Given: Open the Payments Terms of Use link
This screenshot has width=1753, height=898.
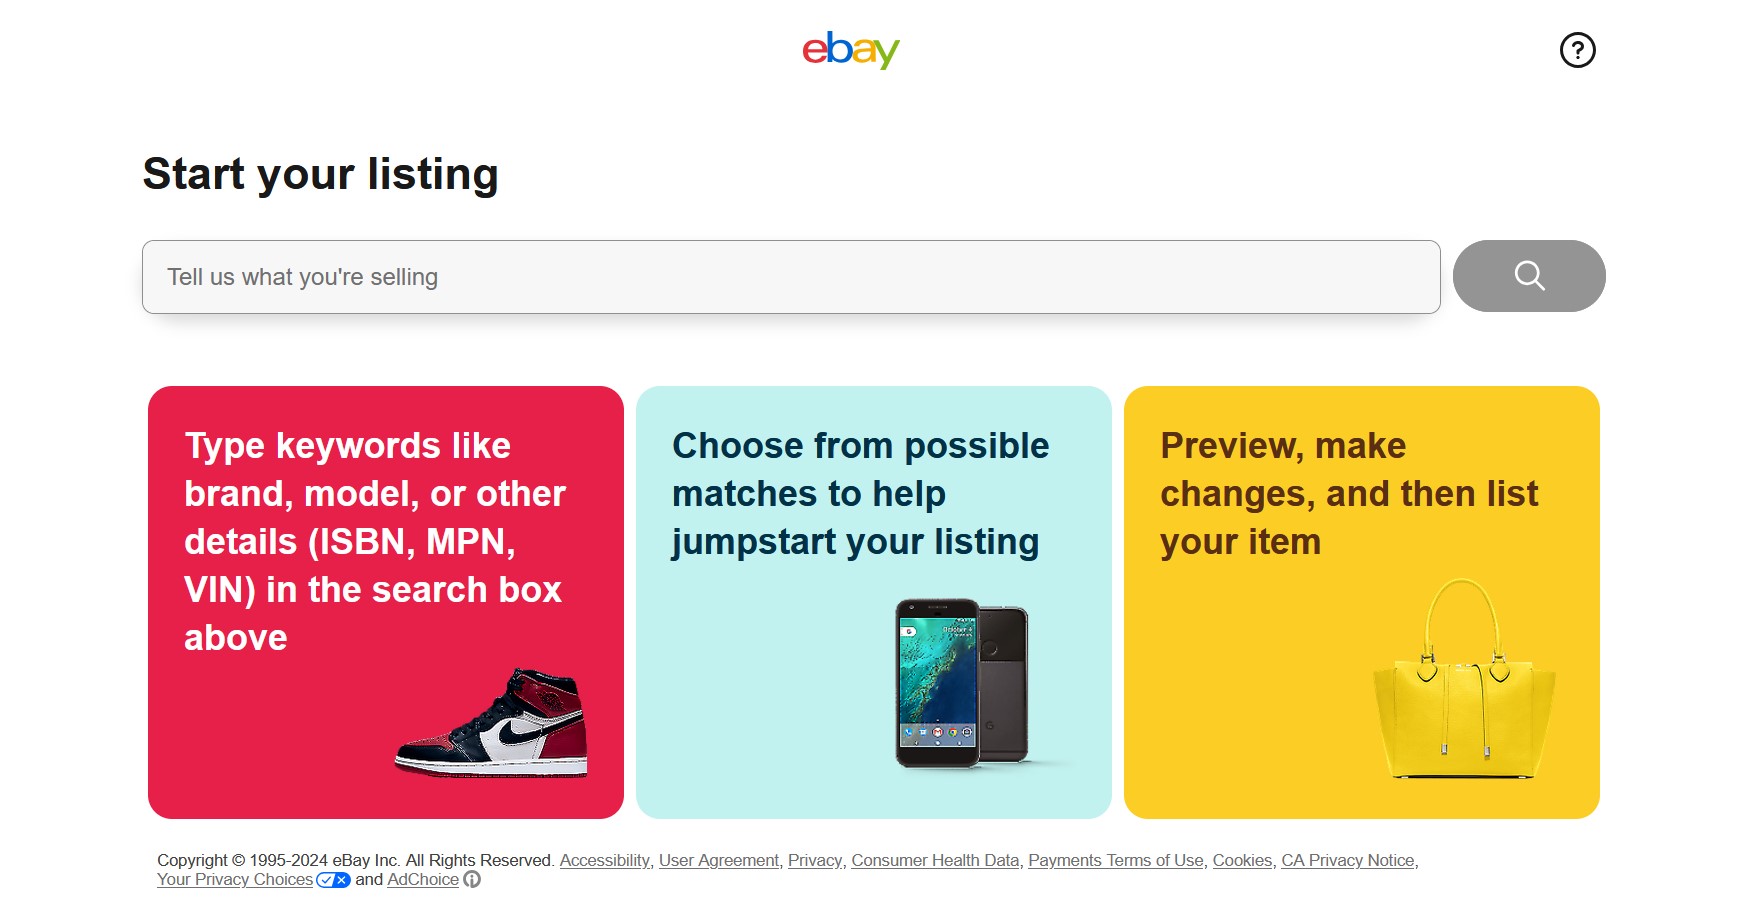Looking at the screenshot, I should pyautogui.click(x=1115, y=860).
